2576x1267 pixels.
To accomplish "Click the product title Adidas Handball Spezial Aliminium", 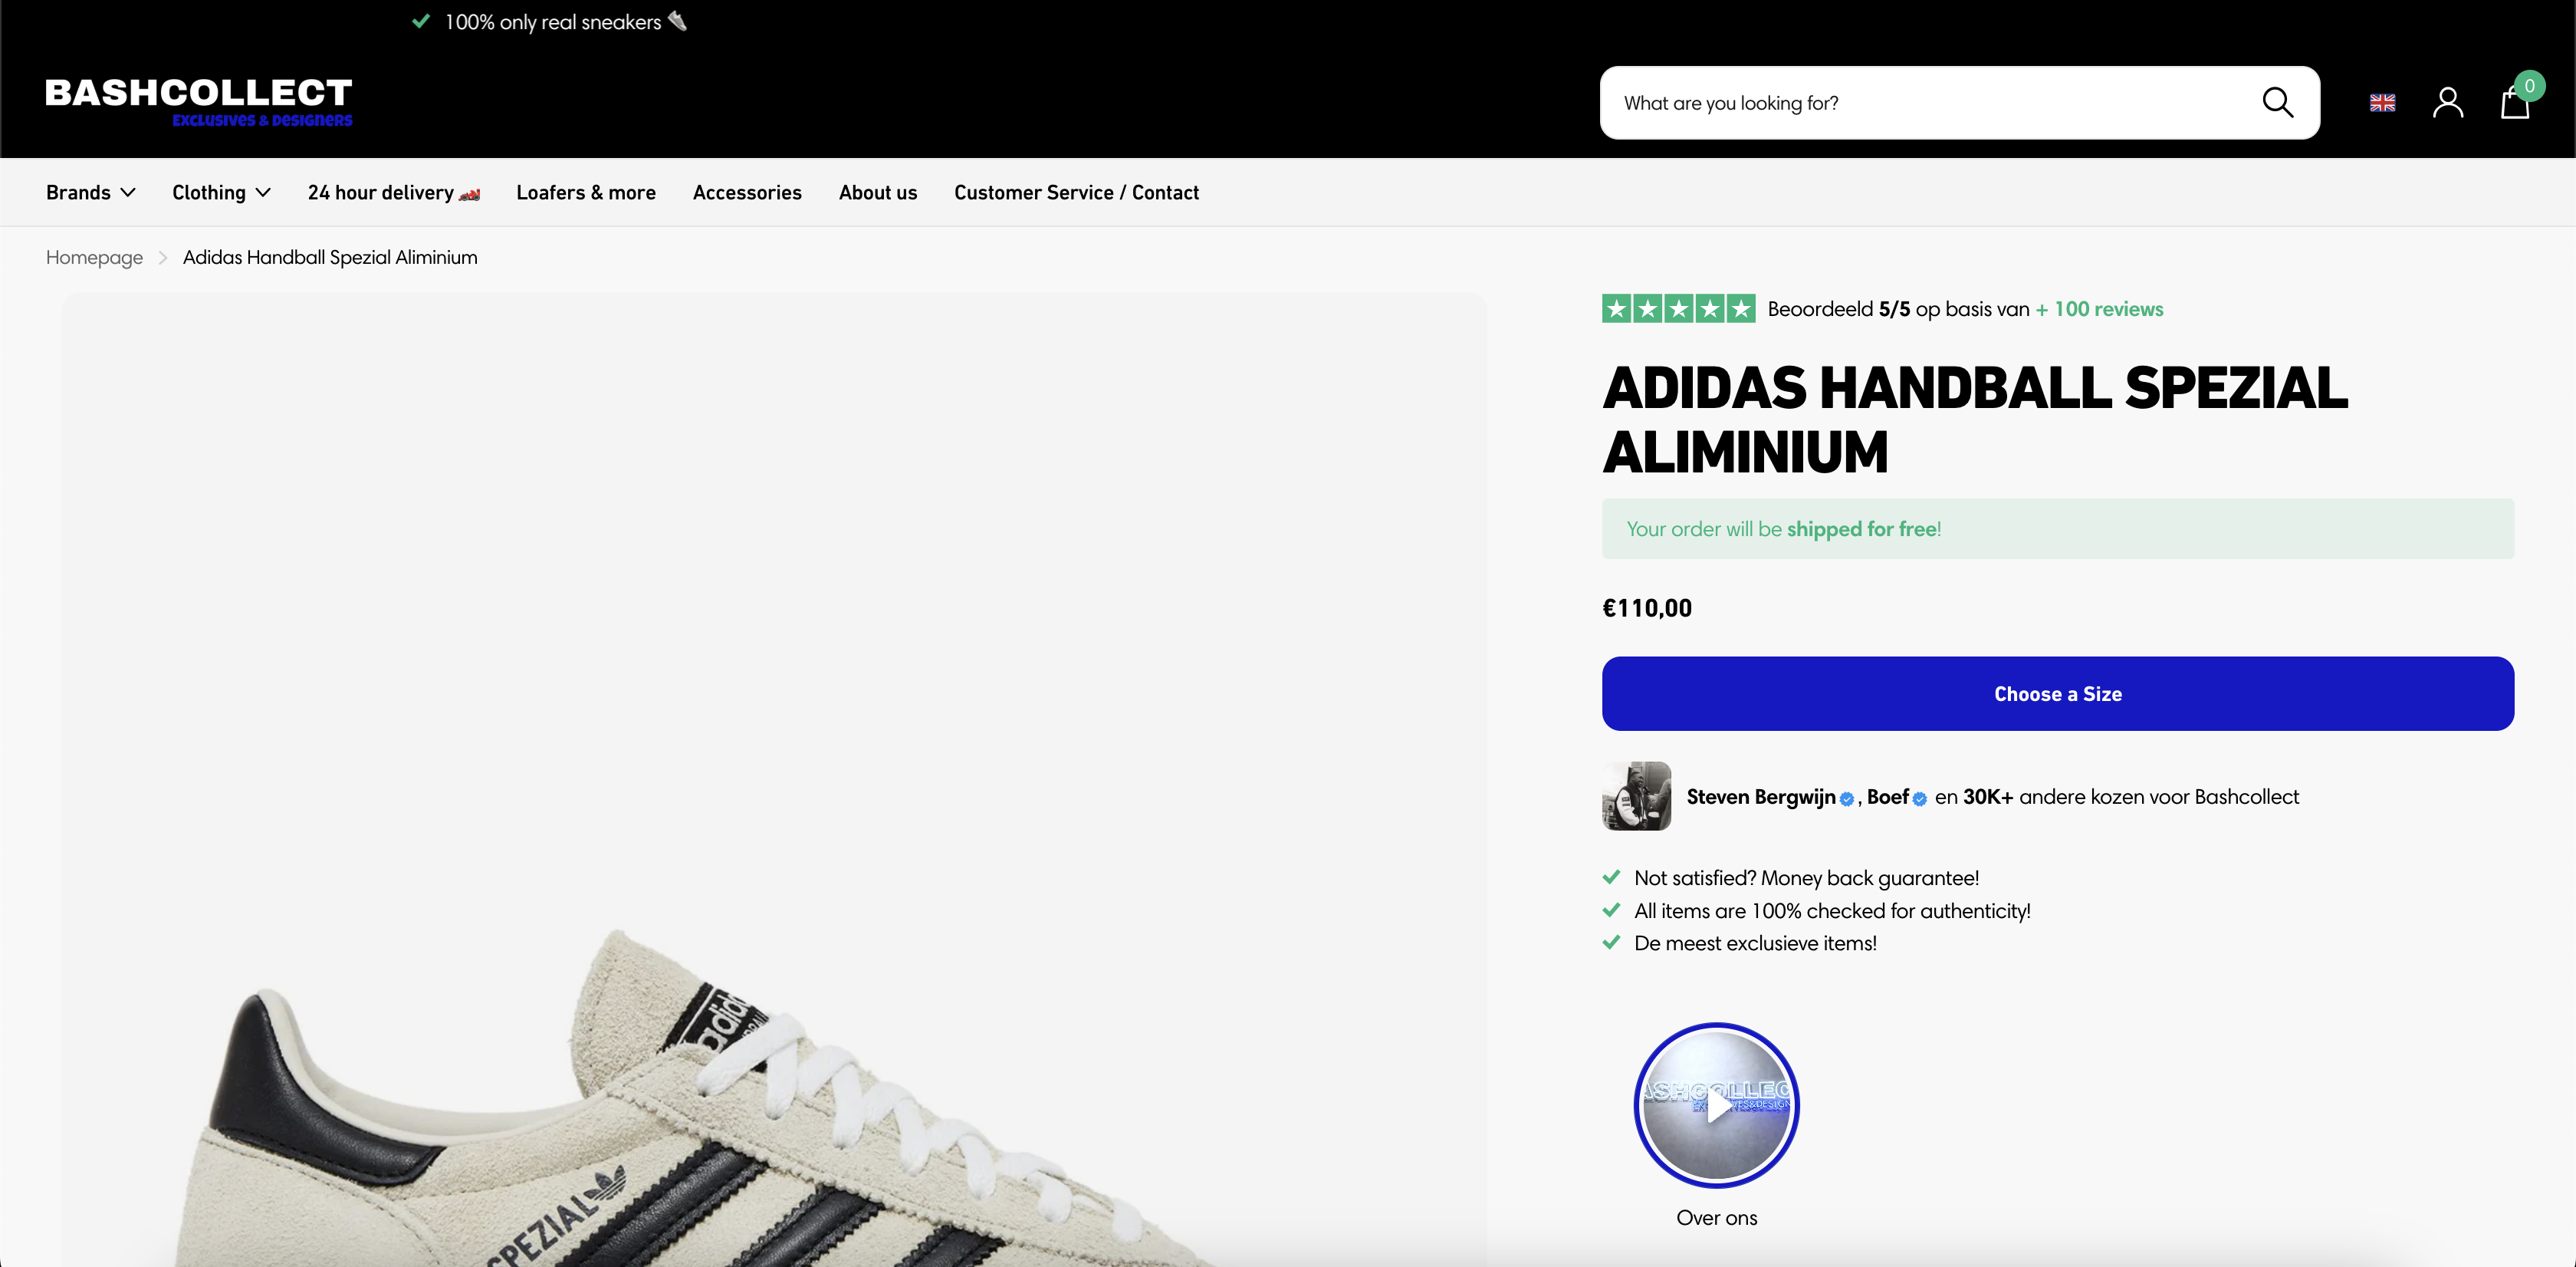I will 1974,419.
